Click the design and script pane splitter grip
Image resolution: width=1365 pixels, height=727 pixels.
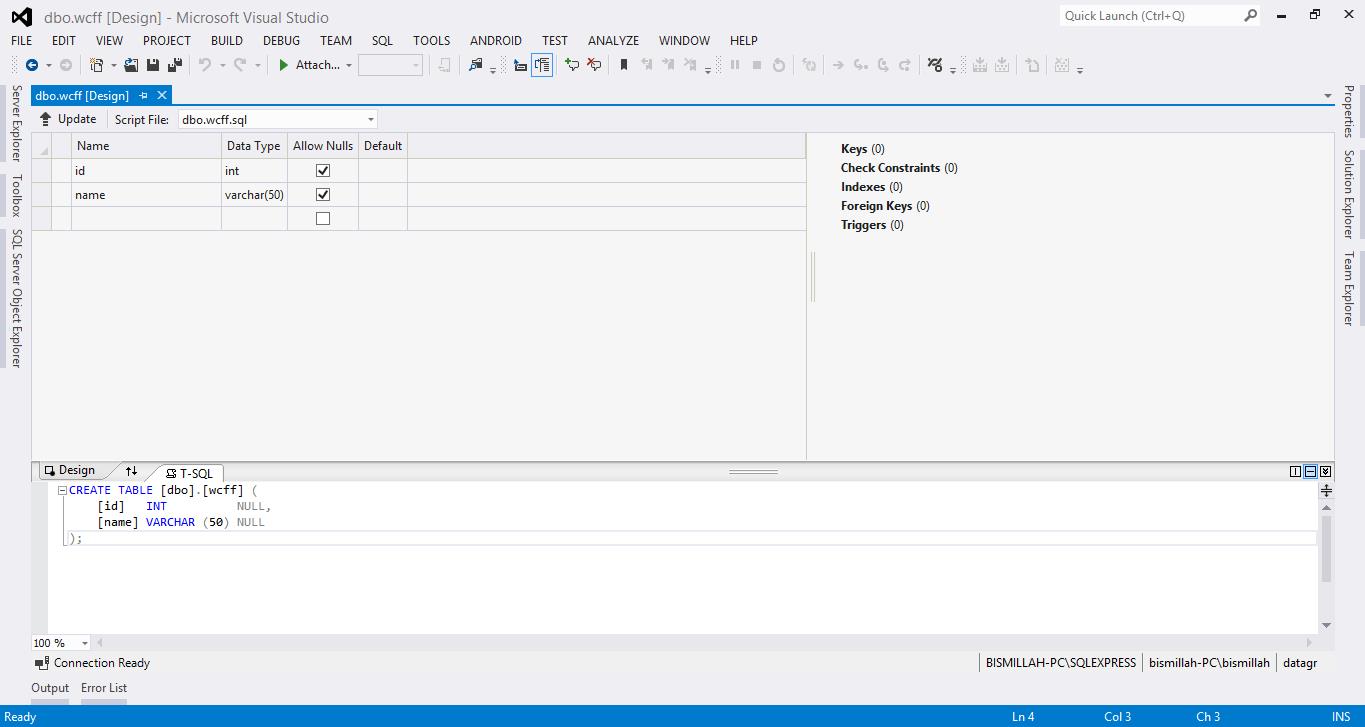click(x=753, y=471)
